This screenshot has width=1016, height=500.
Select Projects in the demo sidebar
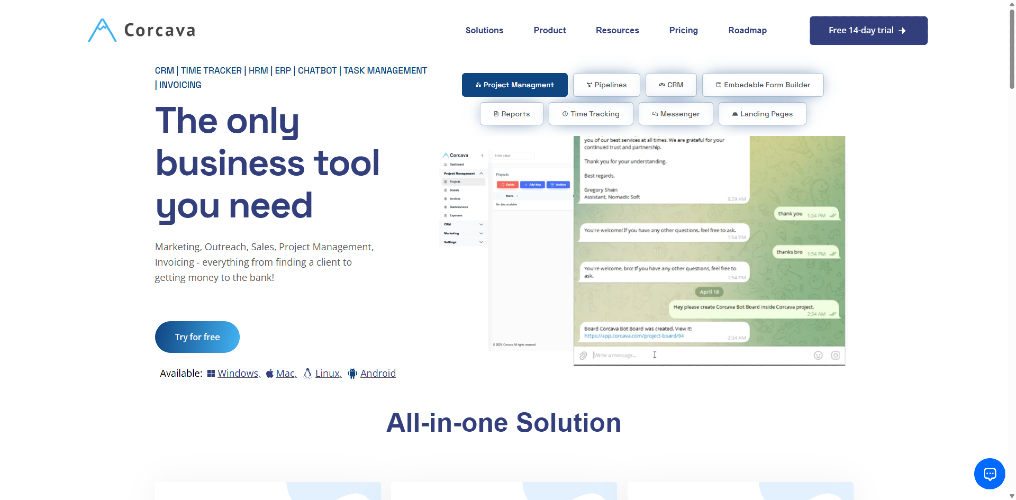pos(463,182)
